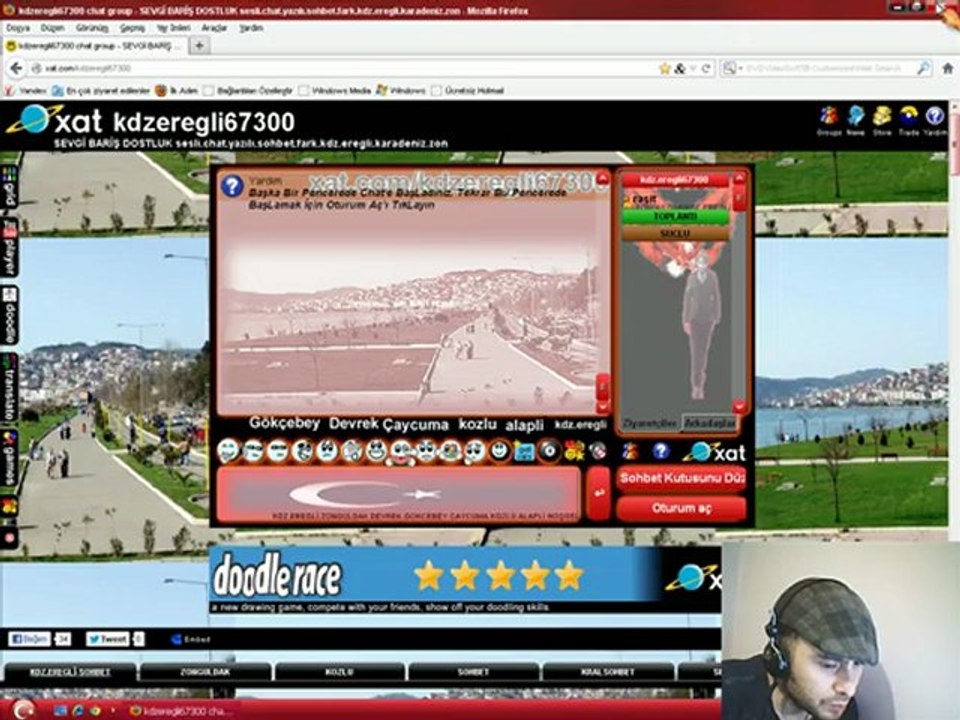The width and height of the screenshot is (960, 720).
Task: Click the emoticon directly left of the blue square icon
Action: coord(500,451)
